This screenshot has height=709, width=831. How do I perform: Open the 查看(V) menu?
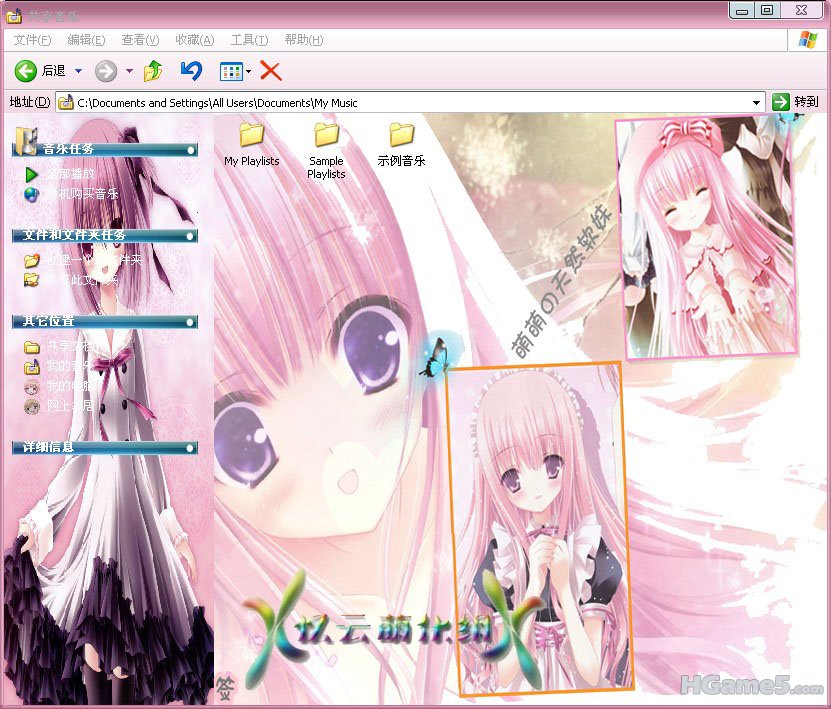tap(140, 40)
